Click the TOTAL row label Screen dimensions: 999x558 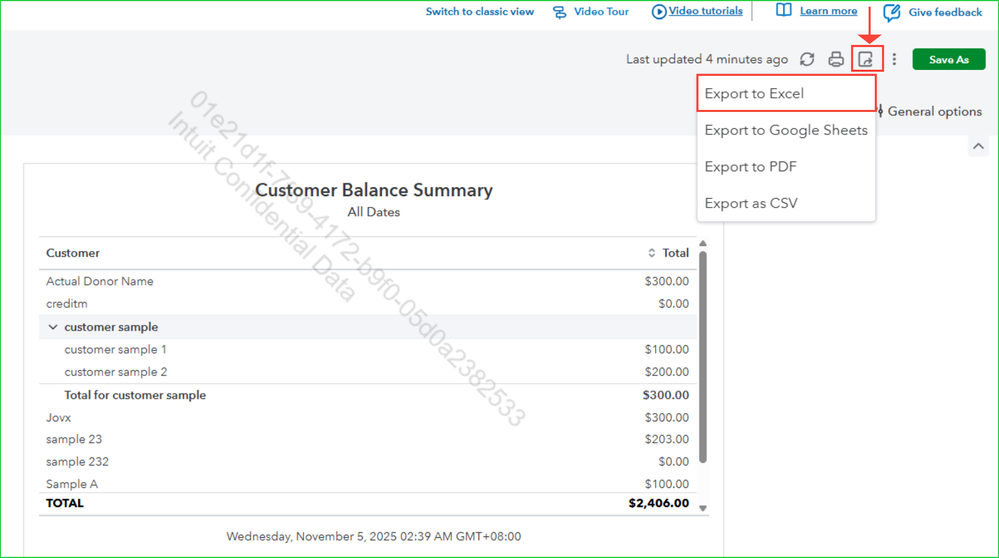pos(64,503)
